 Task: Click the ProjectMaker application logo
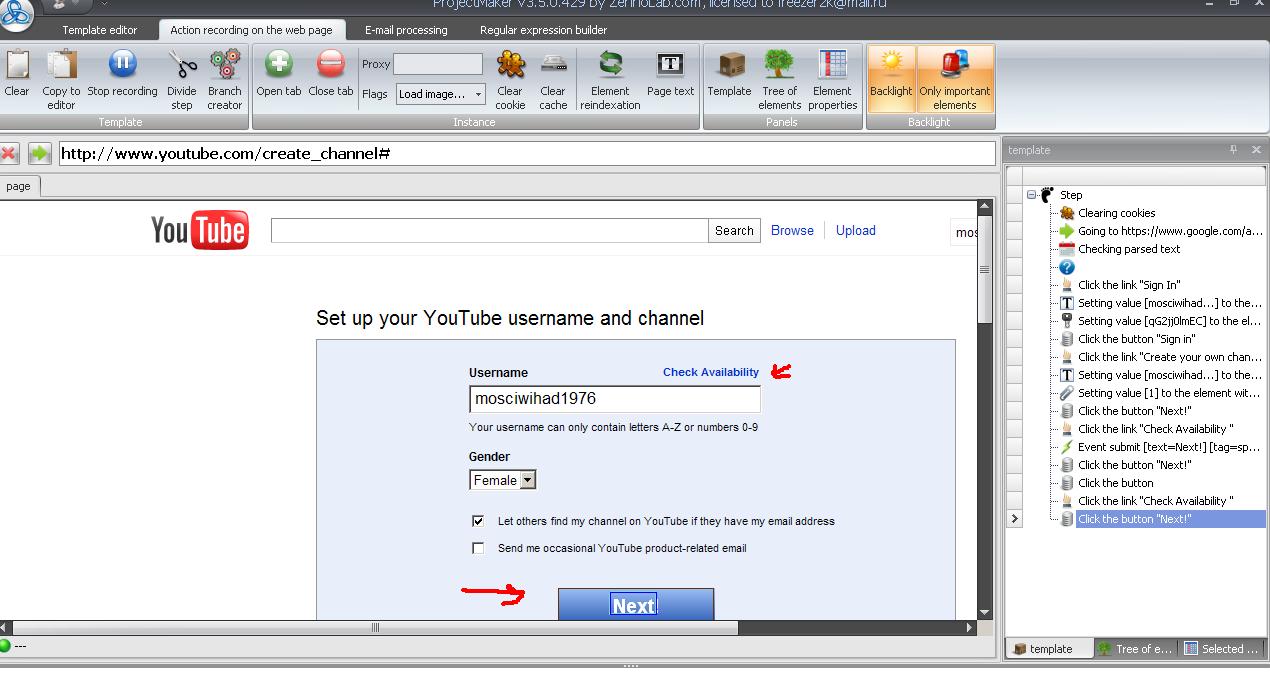pyautogui.click(x=15, y=12)
